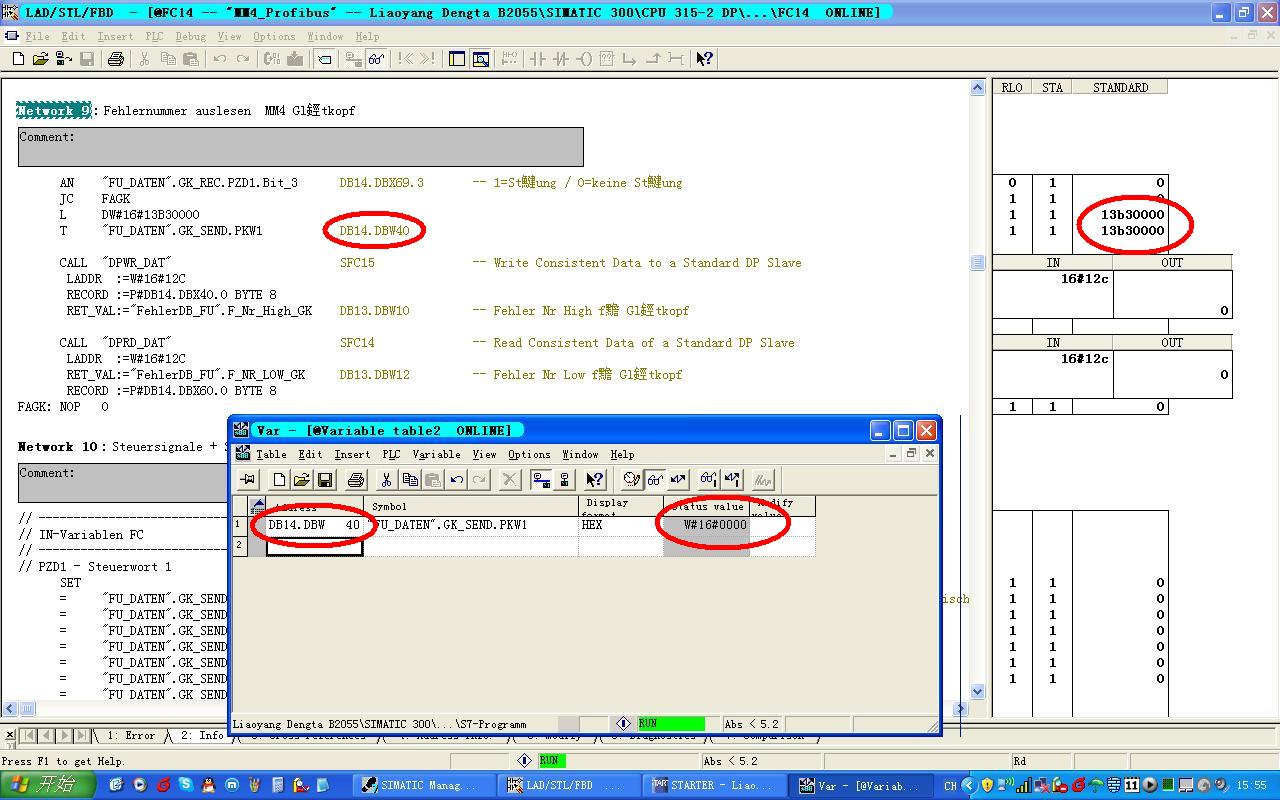Image resolution: width=1280 pixels, height=800 pixels.
Task: Toggle ON/OFF connection icon in Var toolbar
Action: (x=541, y=480)
